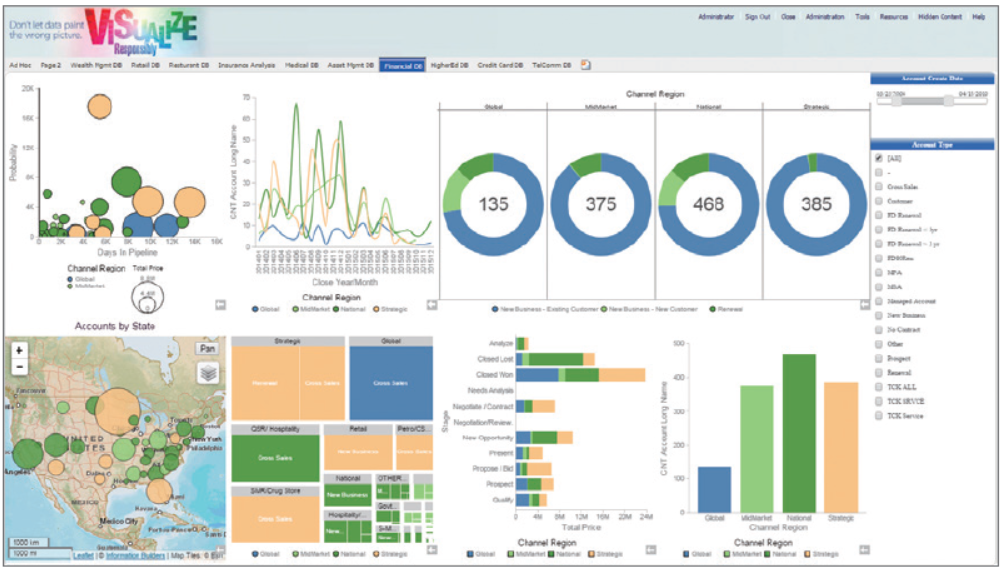The width and height of the screenshot is (1004, 571).
Task: Click the arrow icon below the treemap
Action: 431,549
